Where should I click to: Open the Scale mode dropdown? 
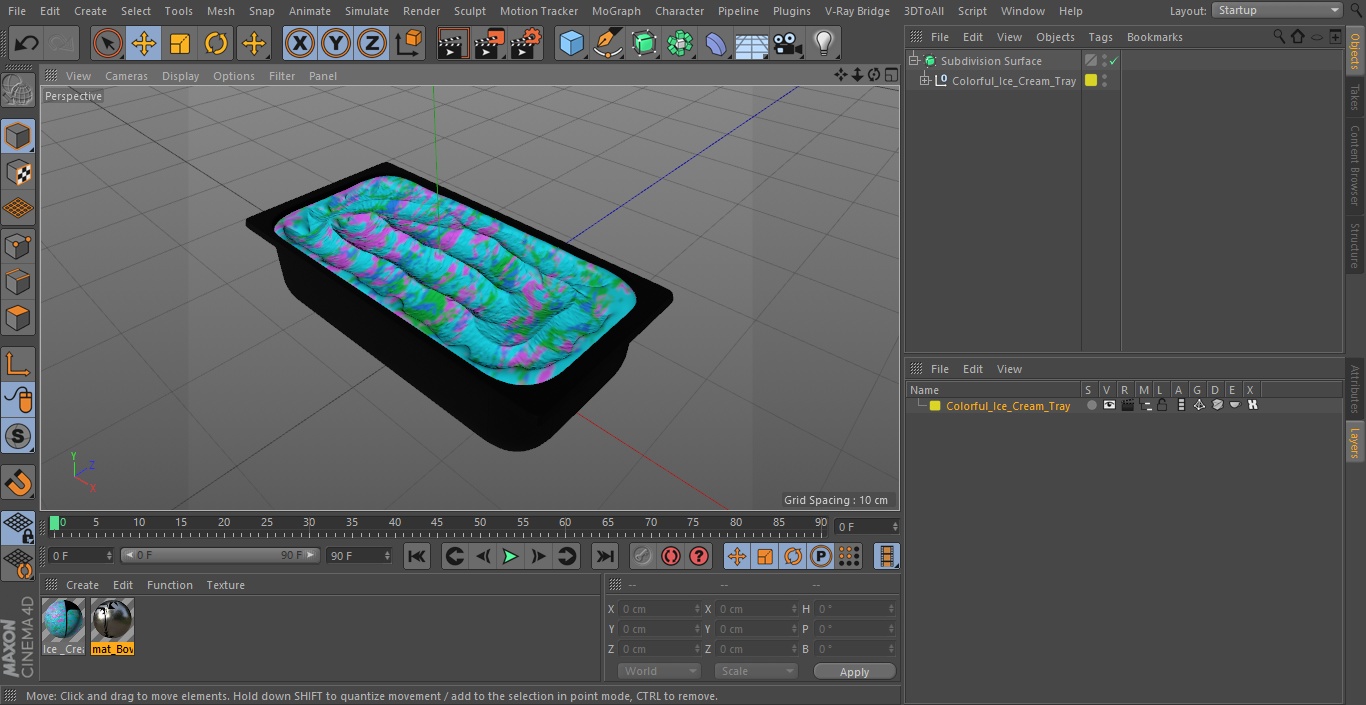point(755,671)
